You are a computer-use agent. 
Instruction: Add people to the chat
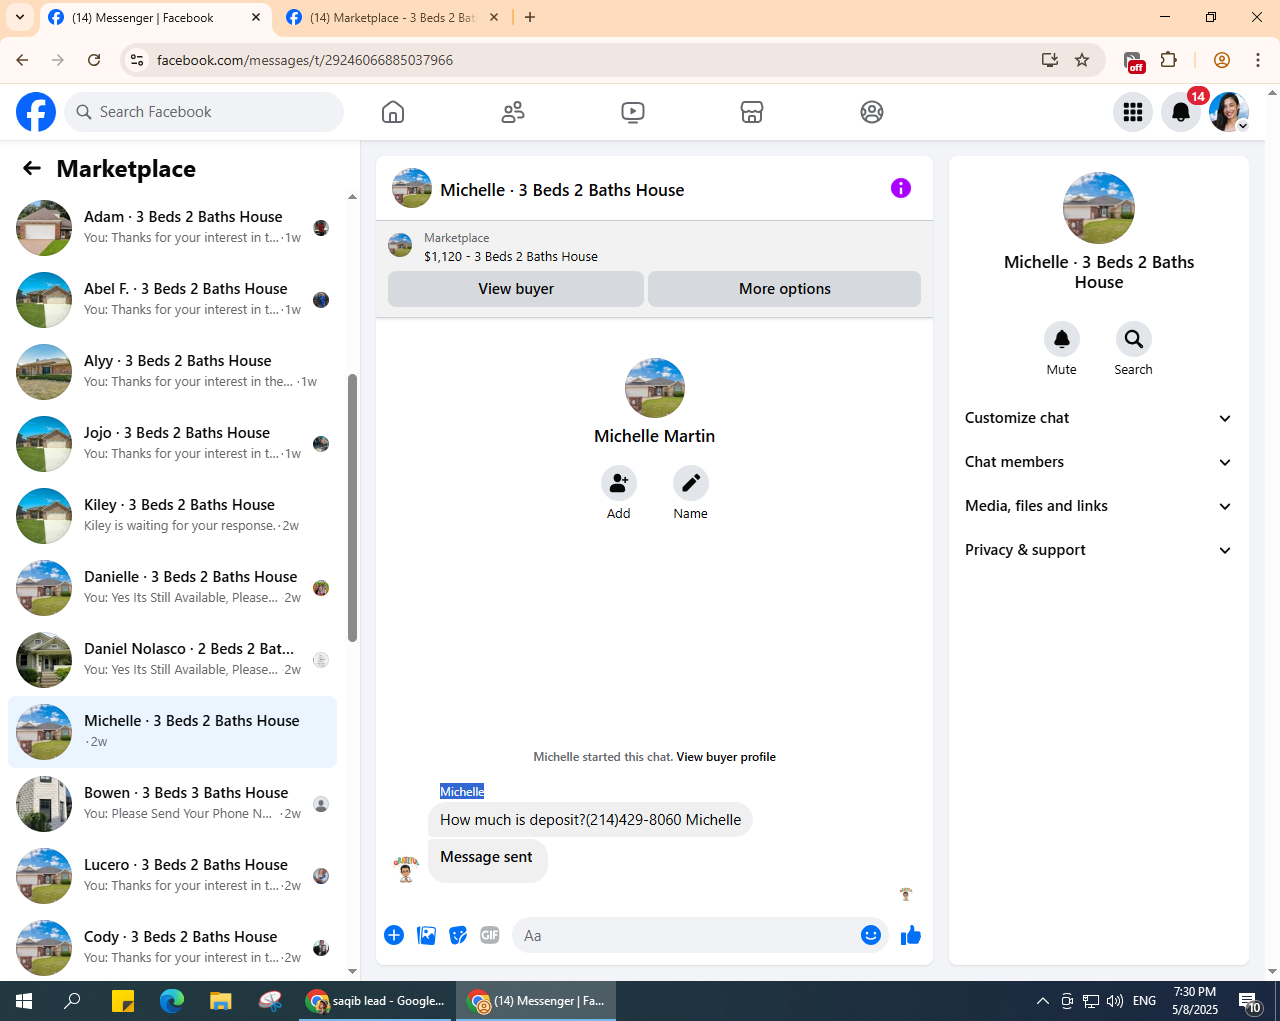619,484
